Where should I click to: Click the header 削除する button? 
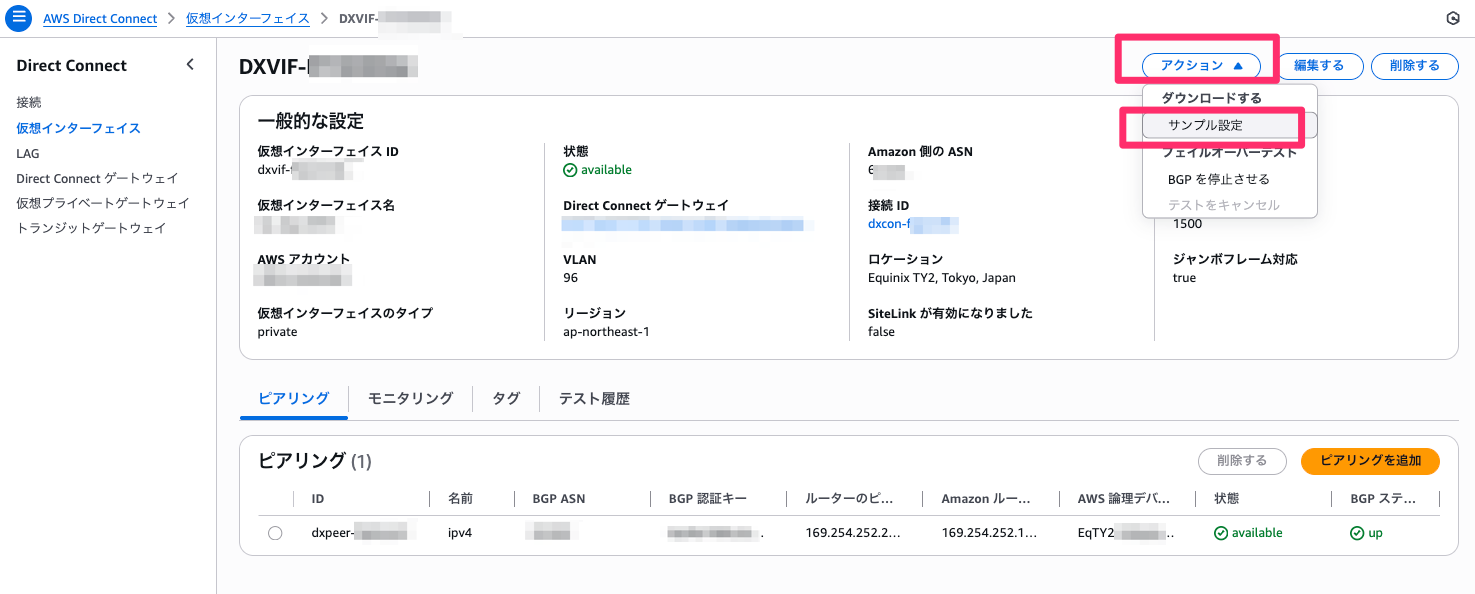pyautogui.click(x=1414, y=66)
